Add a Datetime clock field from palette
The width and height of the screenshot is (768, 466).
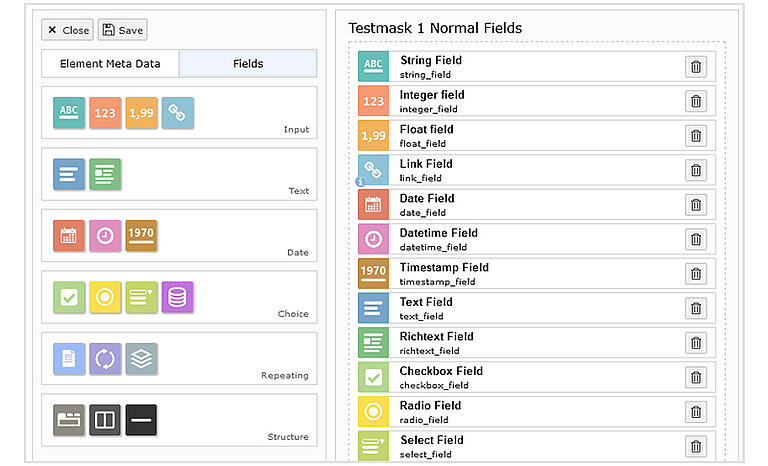point(105,236)
